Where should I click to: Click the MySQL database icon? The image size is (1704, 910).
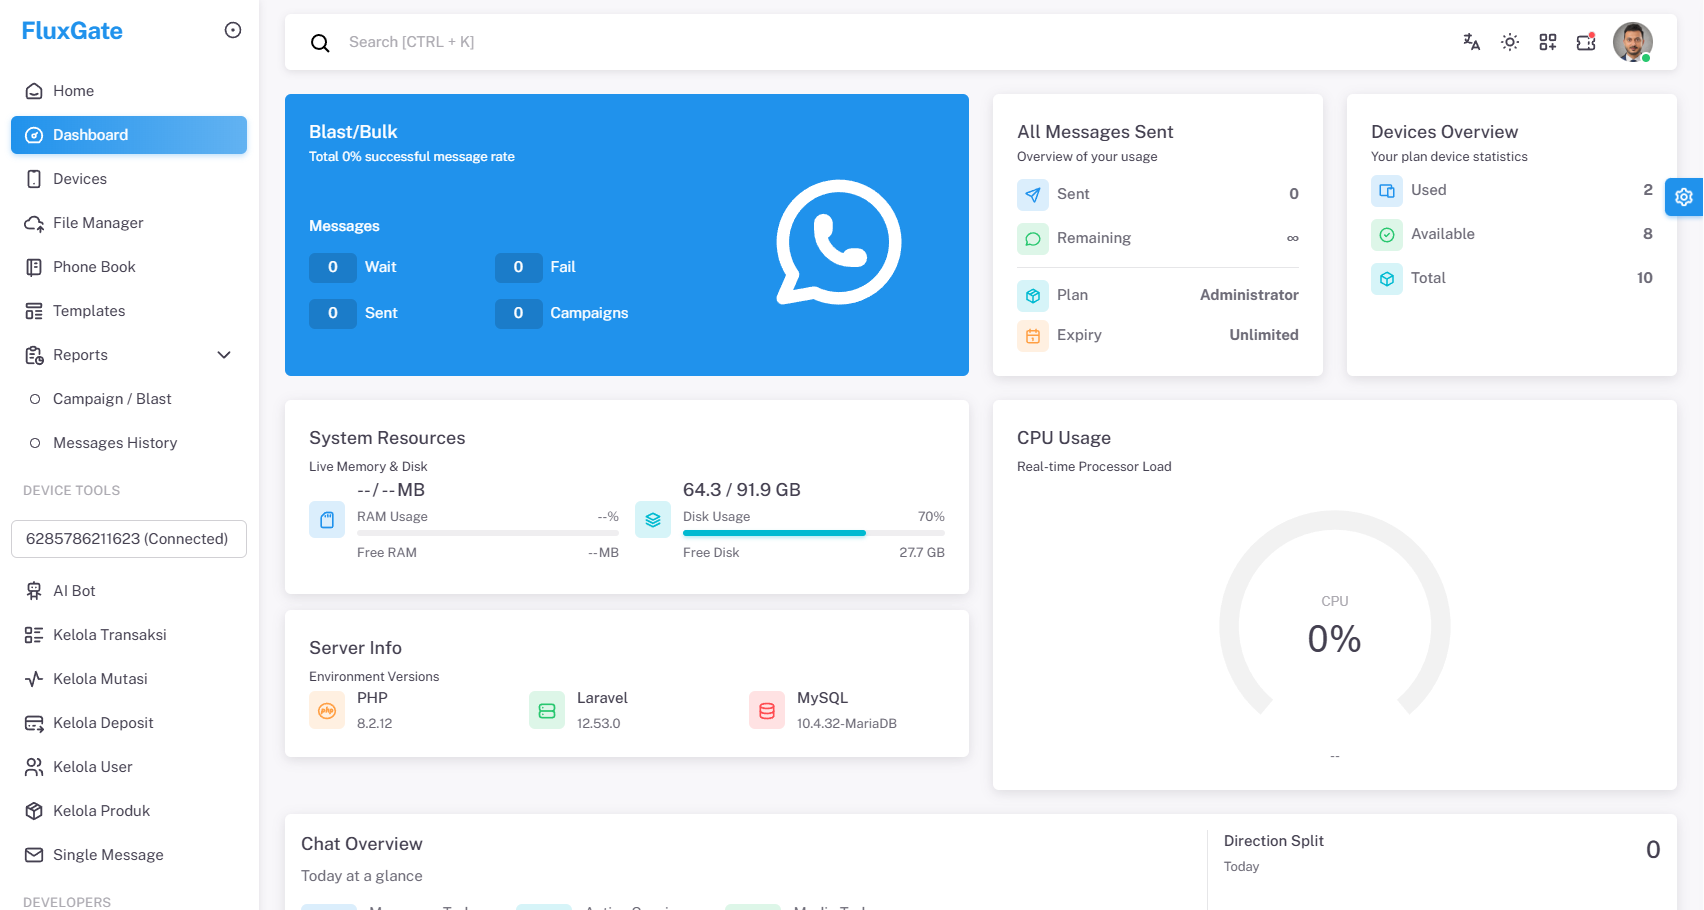(767, 711)
